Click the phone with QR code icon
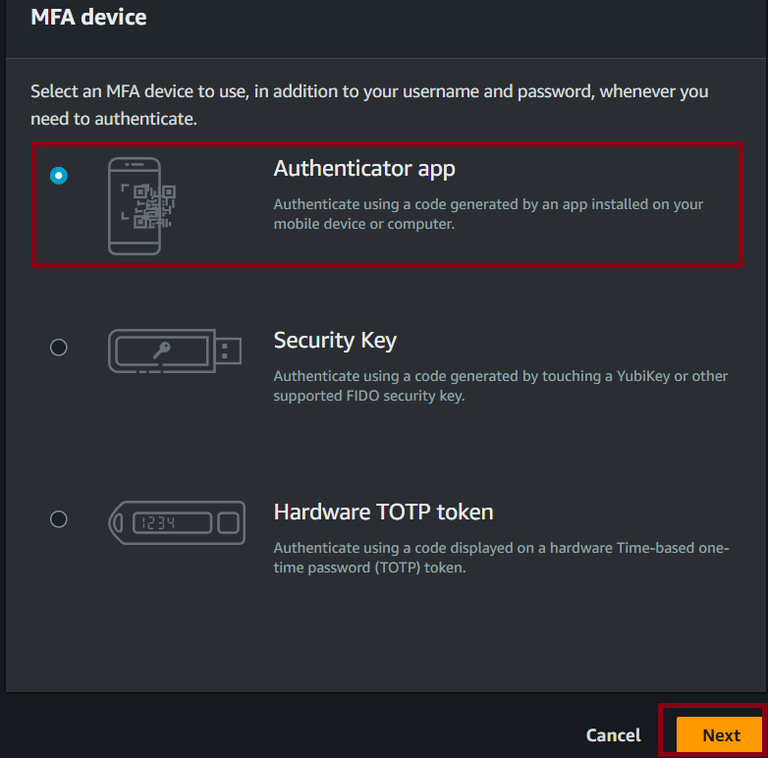Image resolution: width=768 pixels, height=758 pixels. [x=134, y=205]
